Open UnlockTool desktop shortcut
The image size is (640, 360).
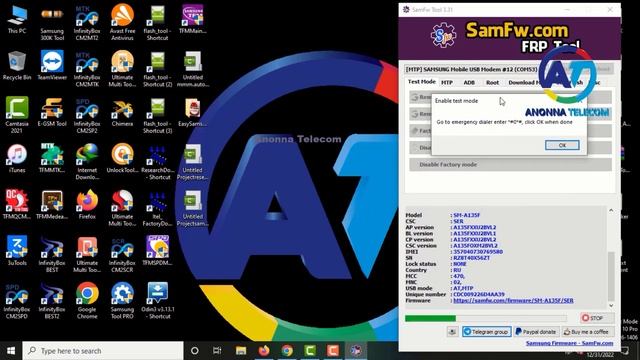tap(122, 158)
